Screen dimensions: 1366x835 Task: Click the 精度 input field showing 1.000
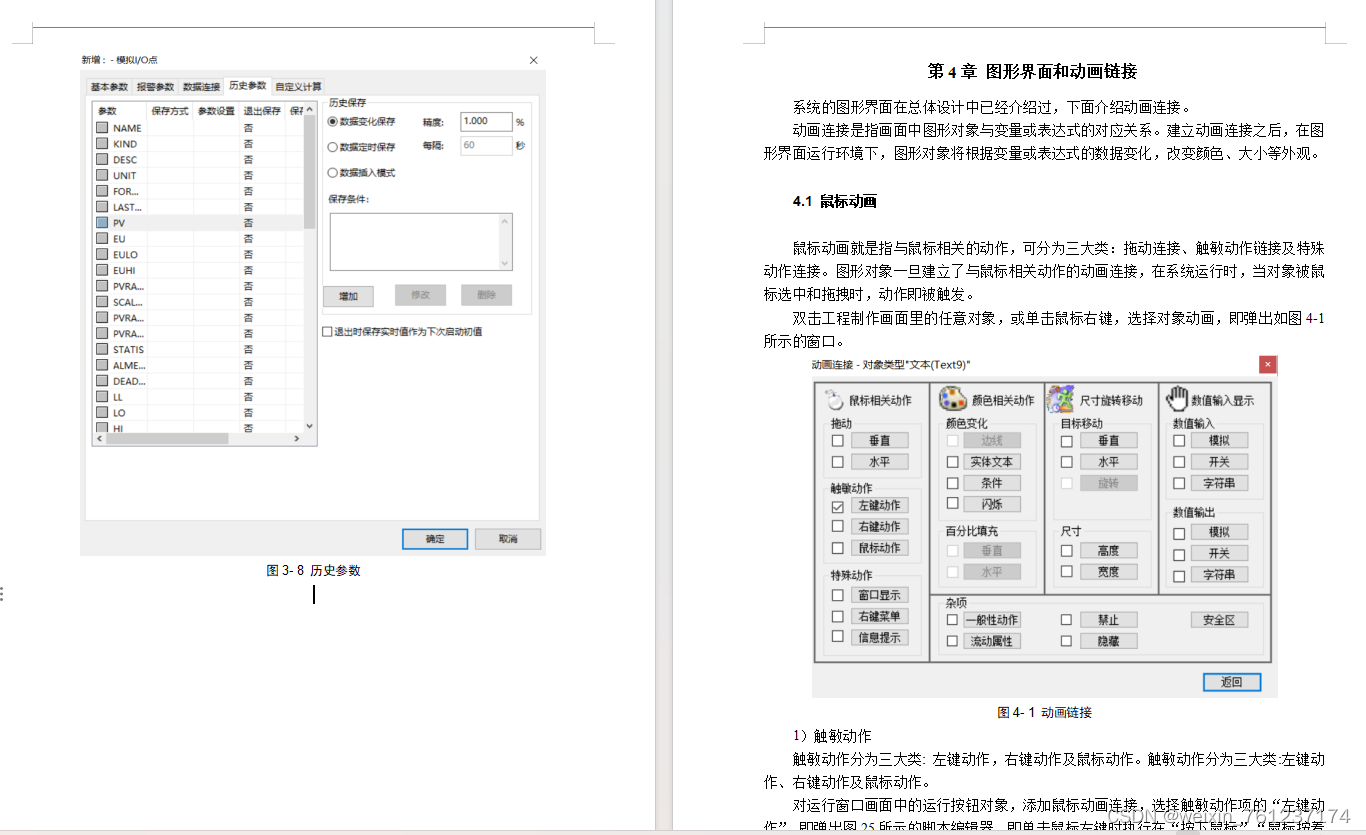tap(486, 121)
